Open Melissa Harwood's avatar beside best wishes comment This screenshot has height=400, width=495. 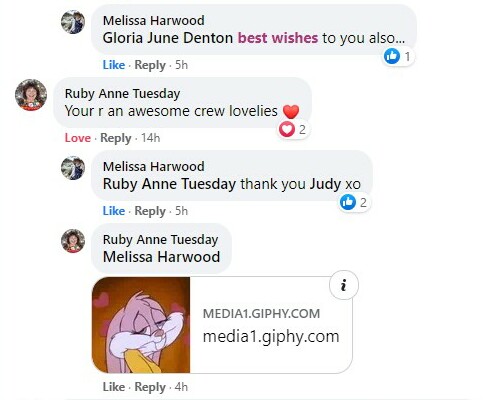pyautogui.click(x=73, y=22)
